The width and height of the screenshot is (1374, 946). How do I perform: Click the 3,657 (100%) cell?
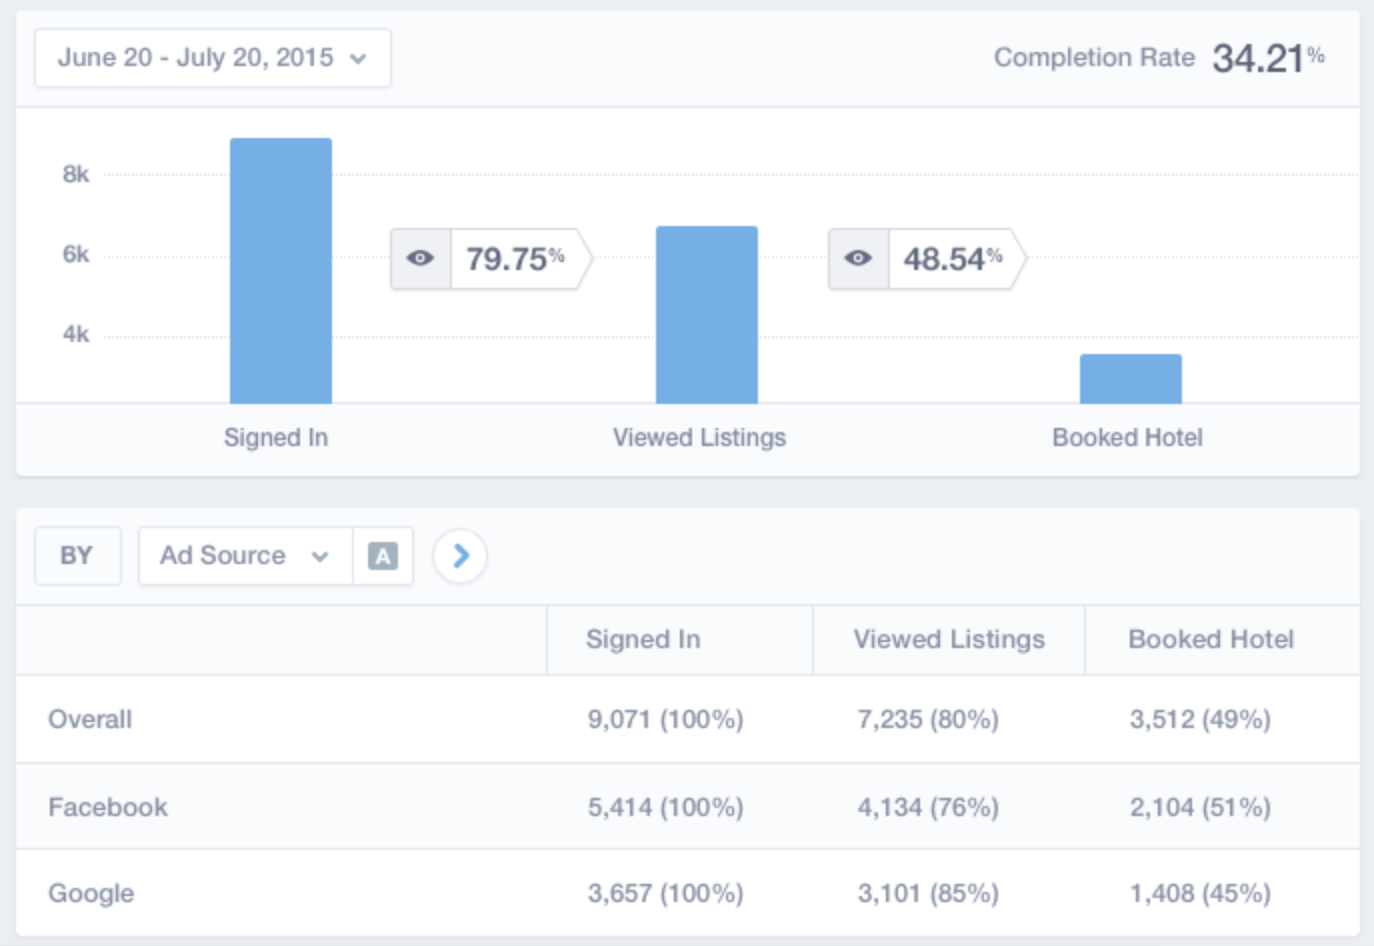665,893
